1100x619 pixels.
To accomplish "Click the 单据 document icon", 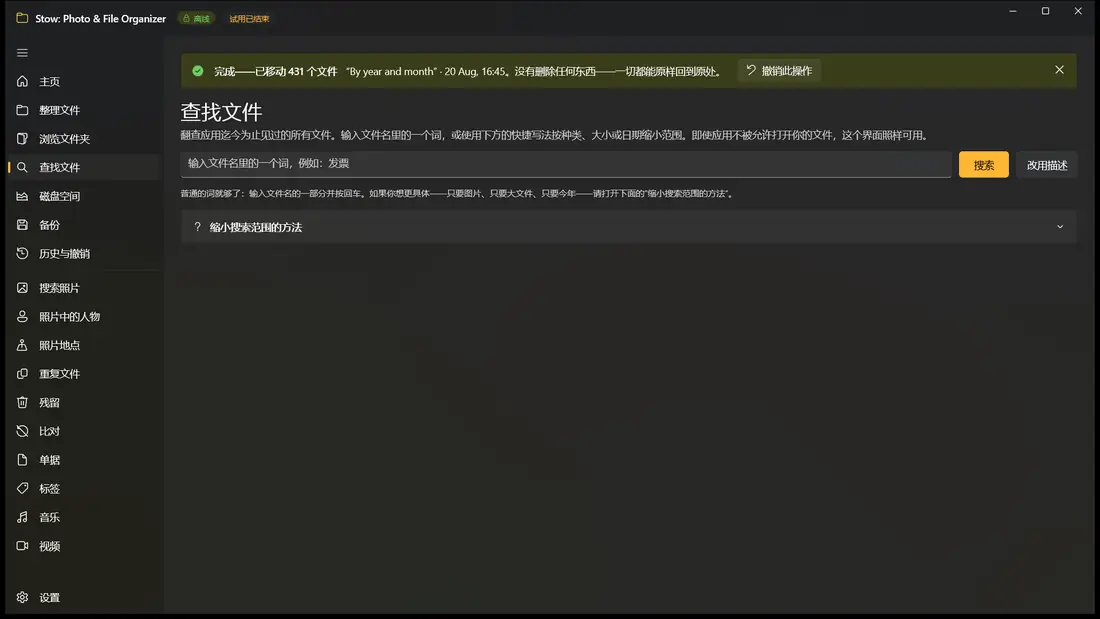I will coord(22,460).
